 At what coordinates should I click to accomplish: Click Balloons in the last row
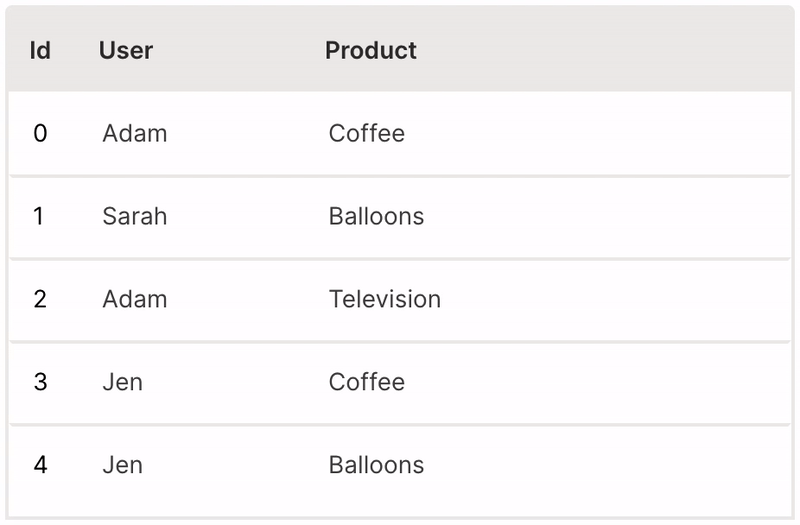pyautogui.click(x=376, y=465)
